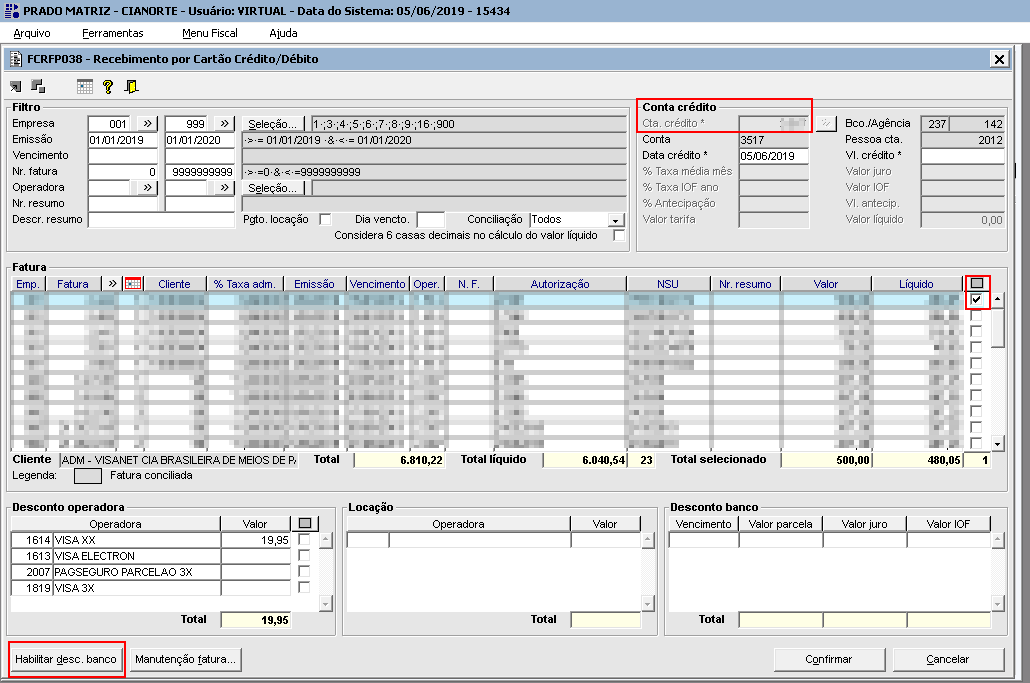The width and height of the screenshot is (1030, 683).
Task: Check the VISA ELECTRON discount checkbox
Action: [303, 556]
